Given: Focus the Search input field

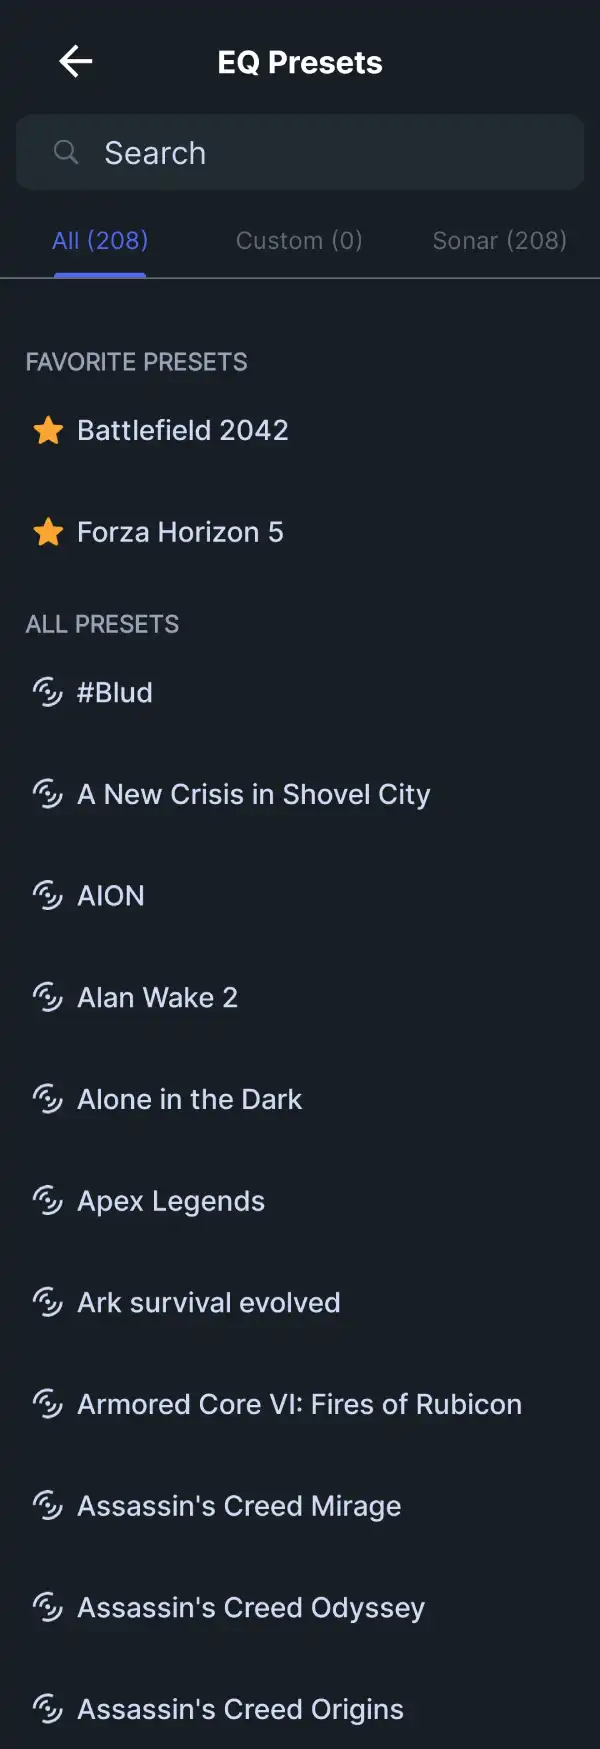Looking at the screenshot, I should (x=300, y=152).
